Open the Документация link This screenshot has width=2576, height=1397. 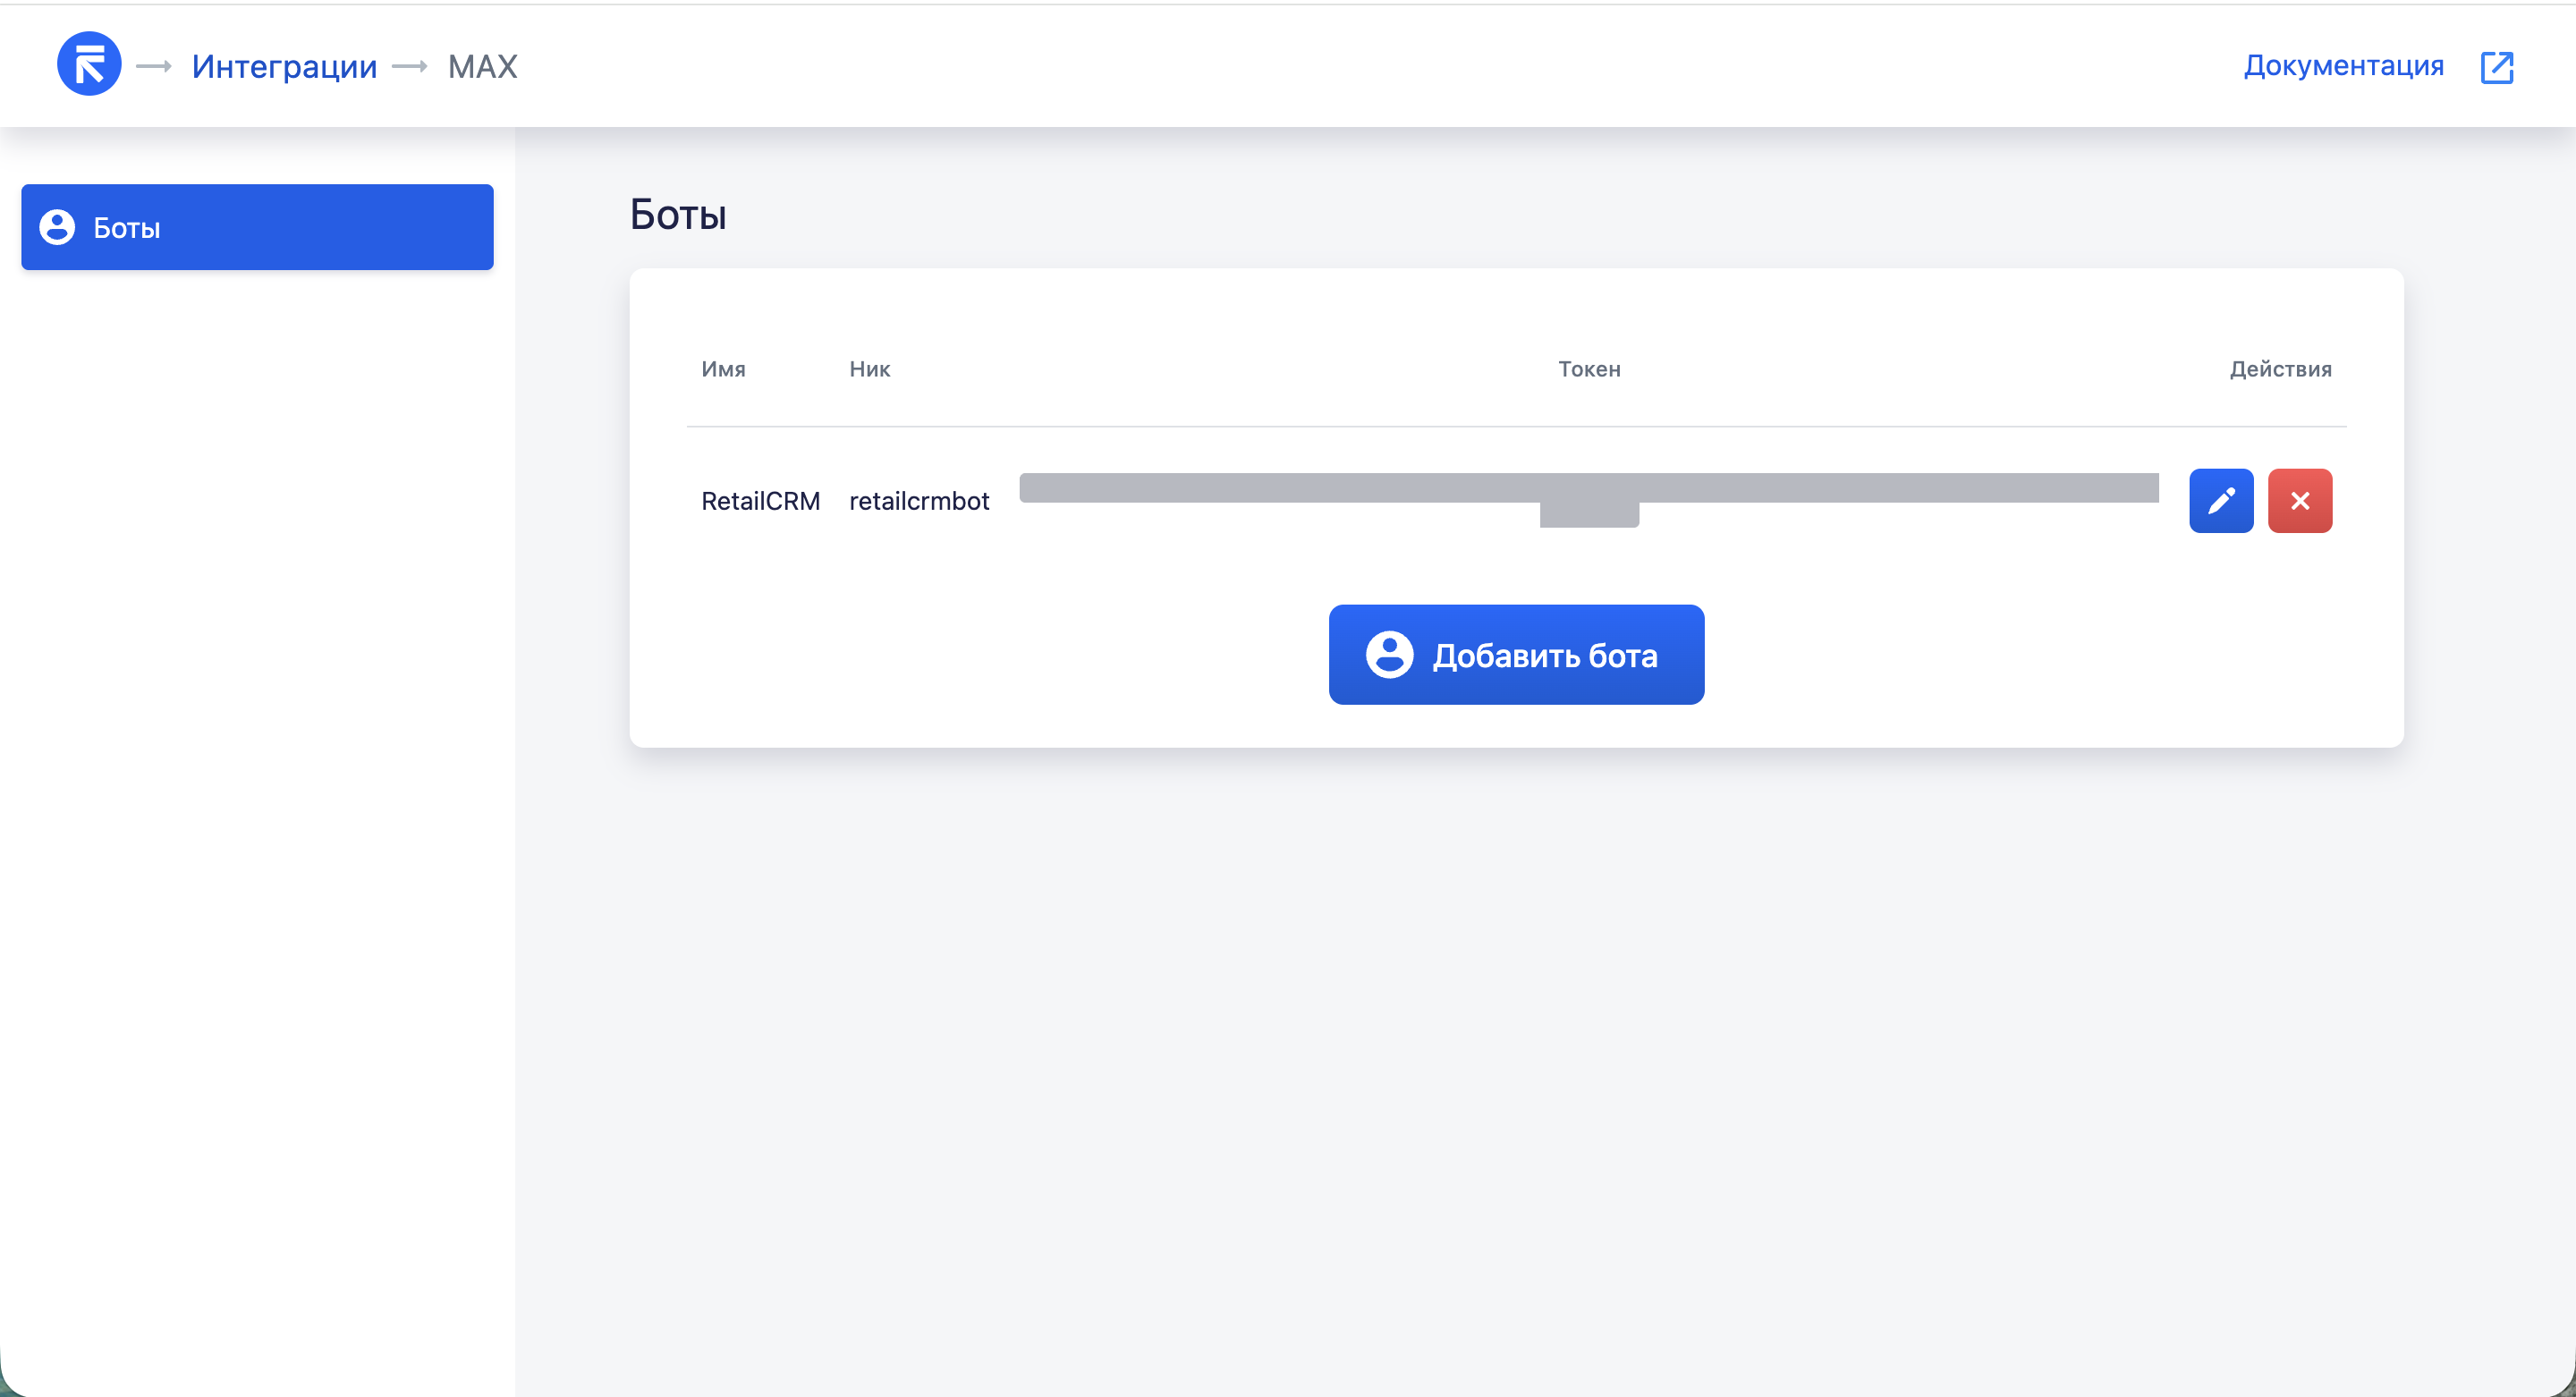2343,66
